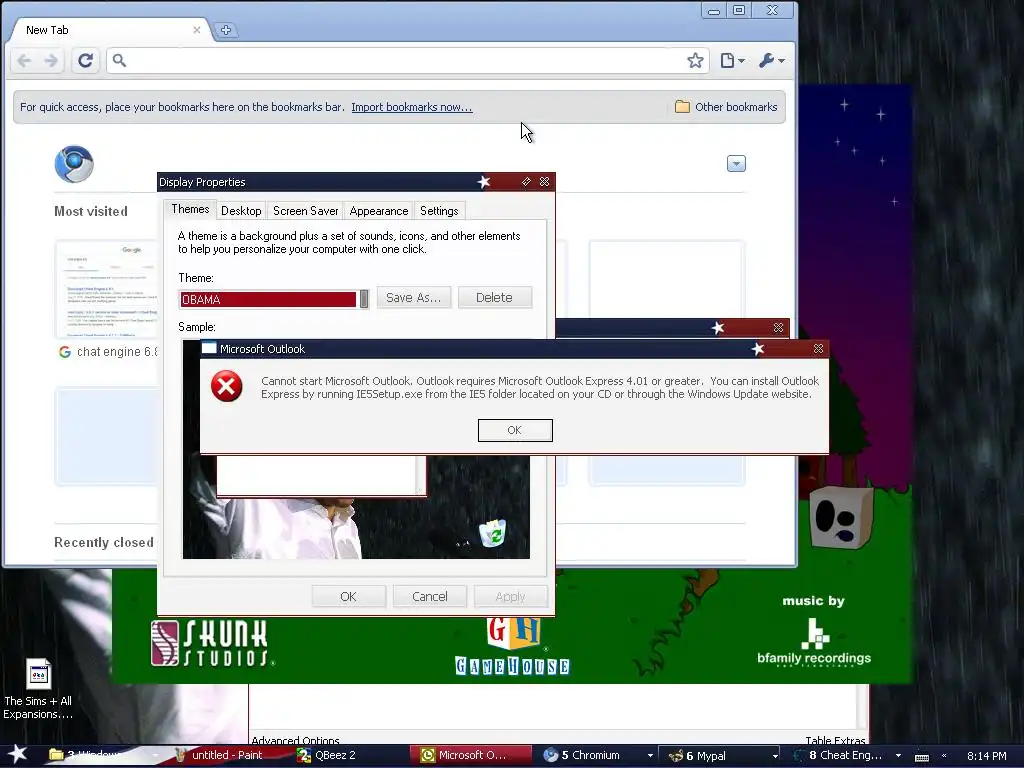The height and width of the screenshot is (768, 1024).
Task: Close the Display Properties window
Action: pyautogui.click(x=545, y=182)
